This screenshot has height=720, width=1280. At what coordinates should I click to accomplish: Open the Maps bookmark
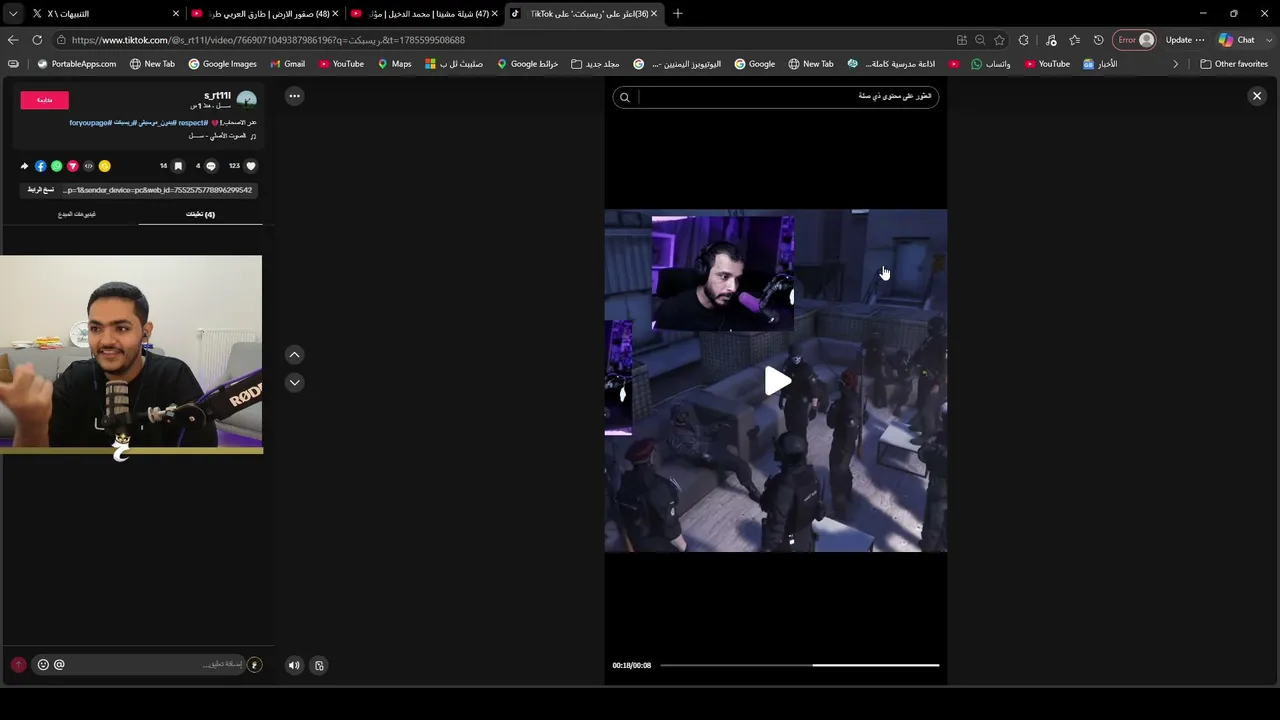[x=394, y=64]
